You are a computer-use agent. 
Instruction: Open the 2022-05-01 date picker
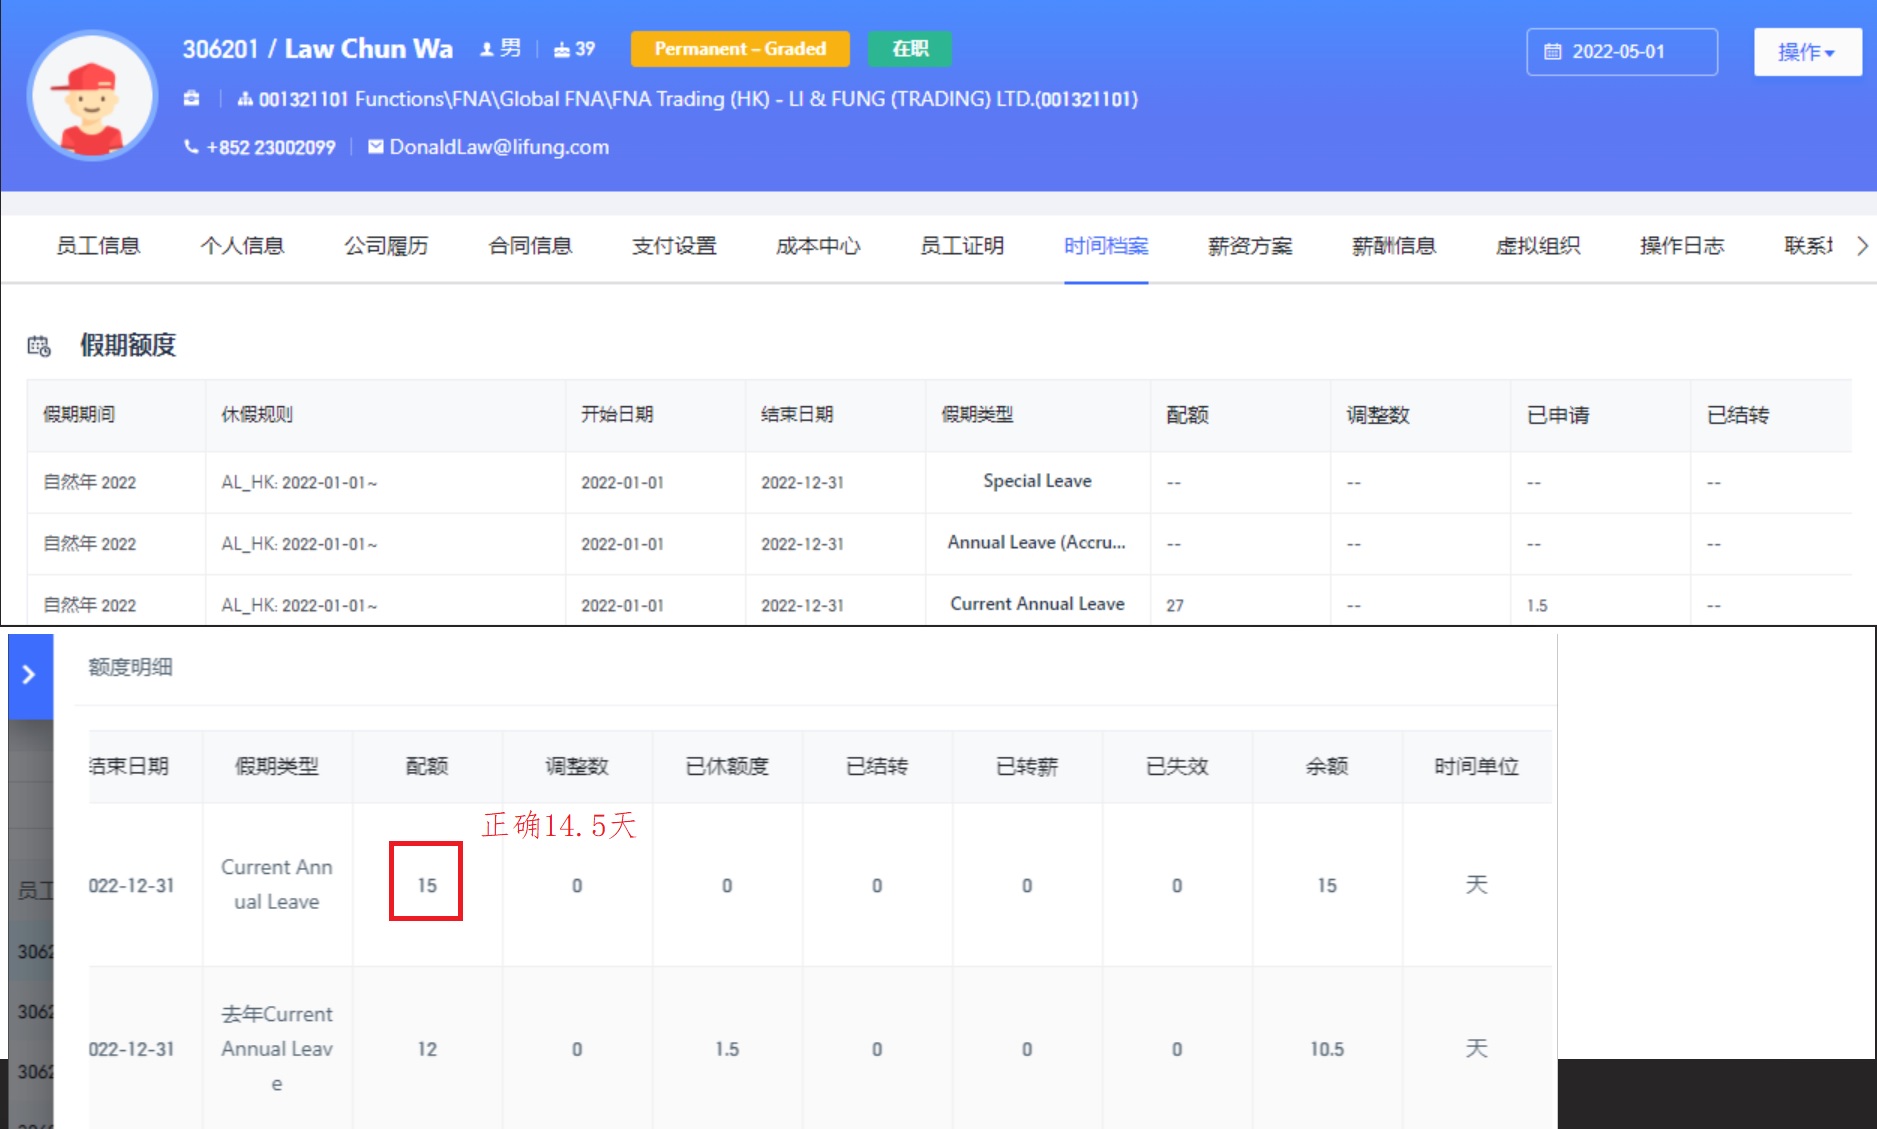pyautogui.click(x=1621, y=52)
